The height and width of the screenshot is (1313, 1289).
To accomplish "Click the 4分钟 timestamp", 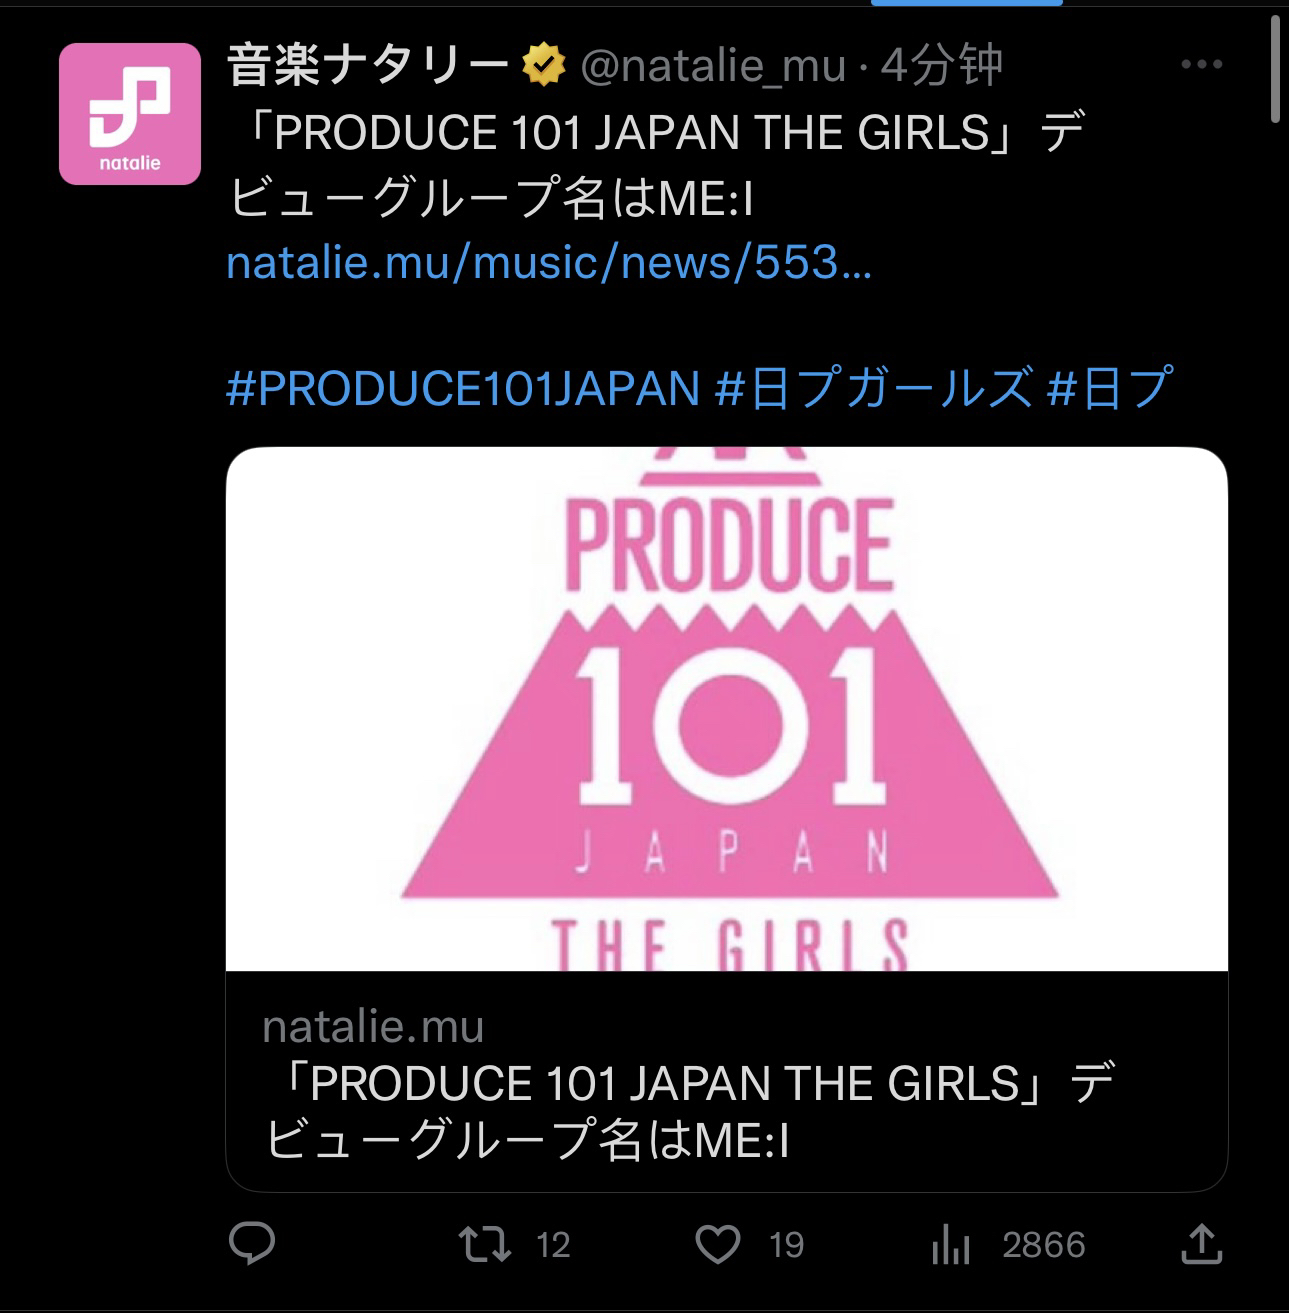I will (942, 66).
